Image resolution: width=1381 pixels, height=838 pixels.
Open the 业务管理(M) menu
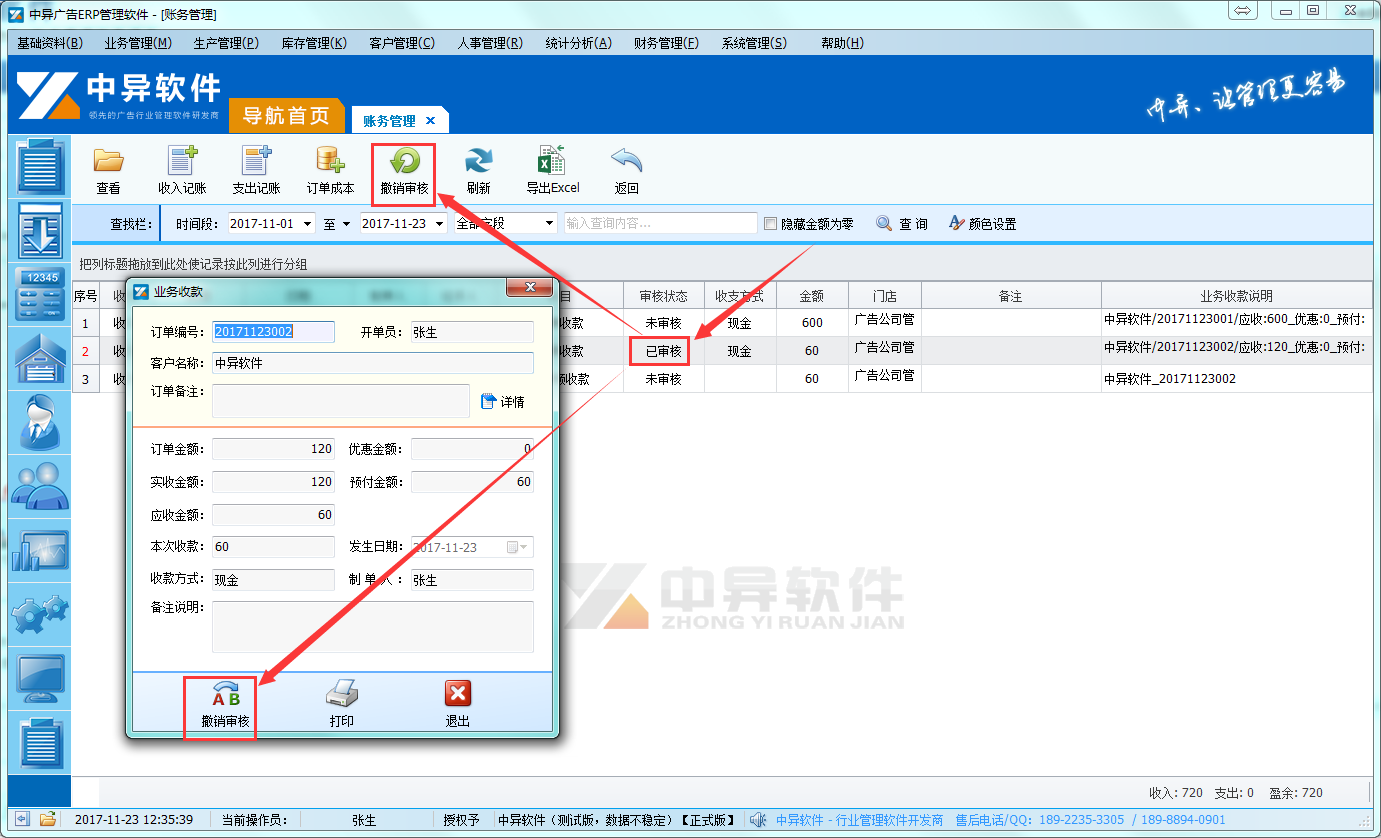[x=138, y=43]
